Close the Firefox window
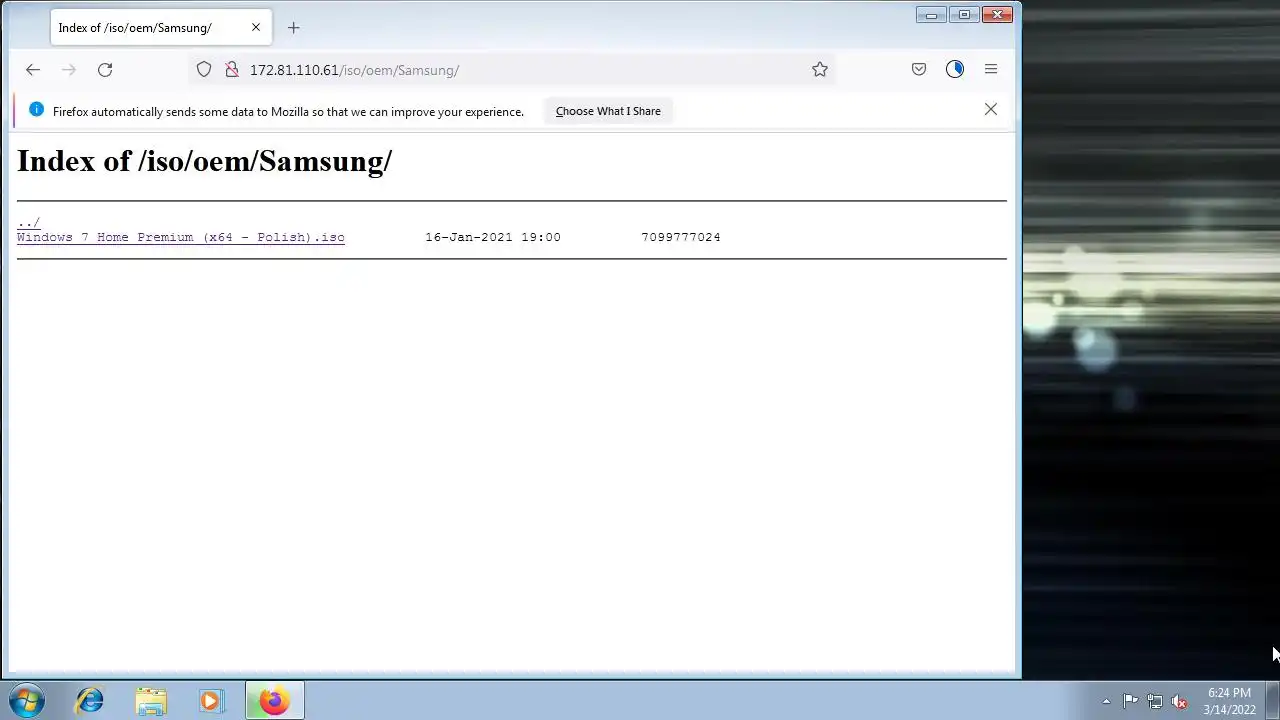This screenshot has height=720, width=1280. pyautogui.click(x=997, y=14)
